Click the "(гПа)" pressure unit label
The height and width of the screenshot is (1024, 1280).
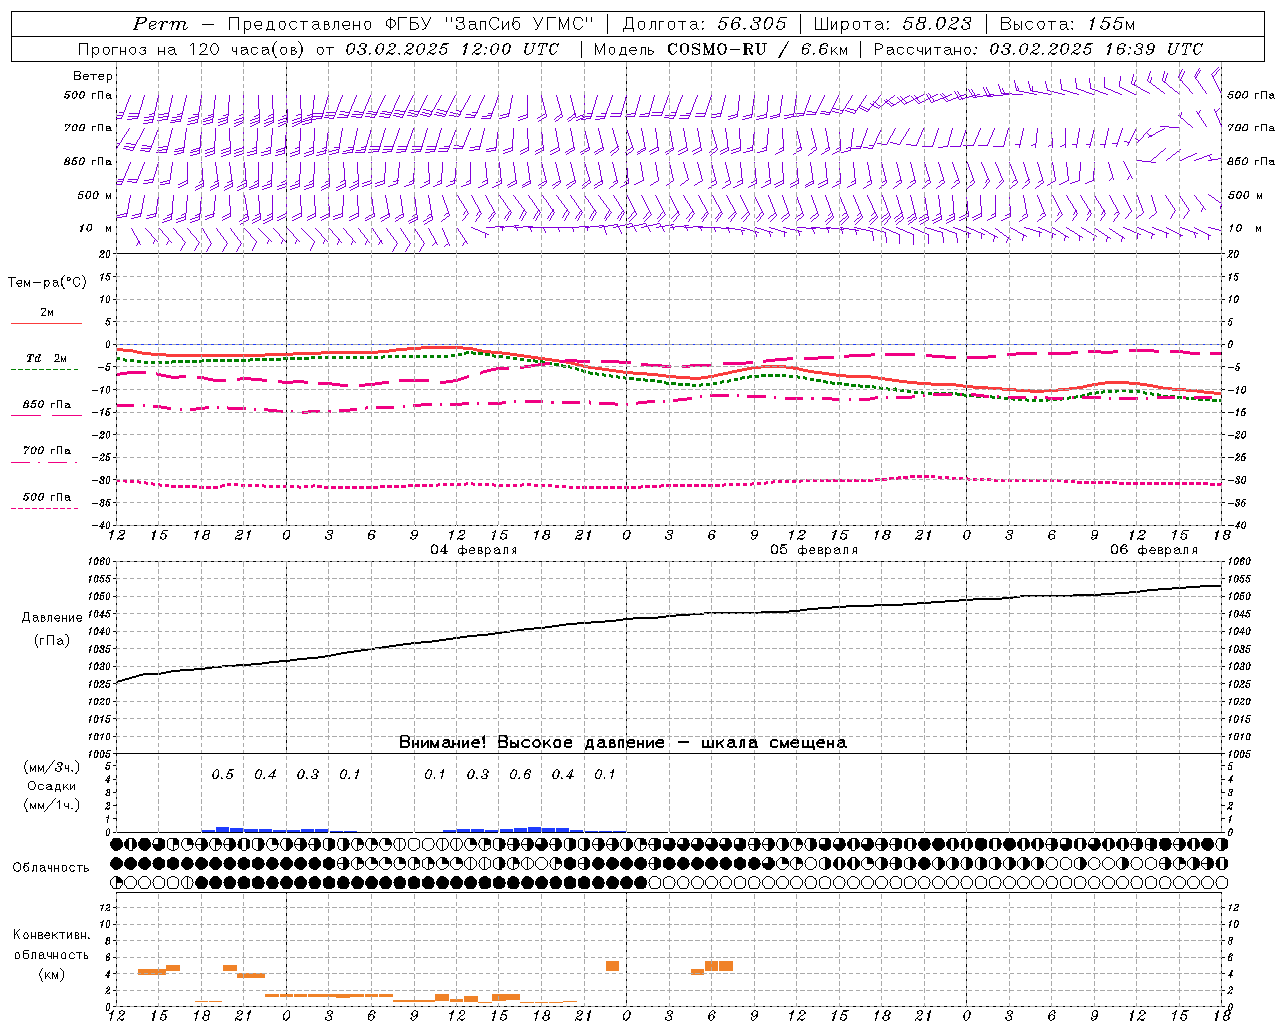[x=52, y=641]
